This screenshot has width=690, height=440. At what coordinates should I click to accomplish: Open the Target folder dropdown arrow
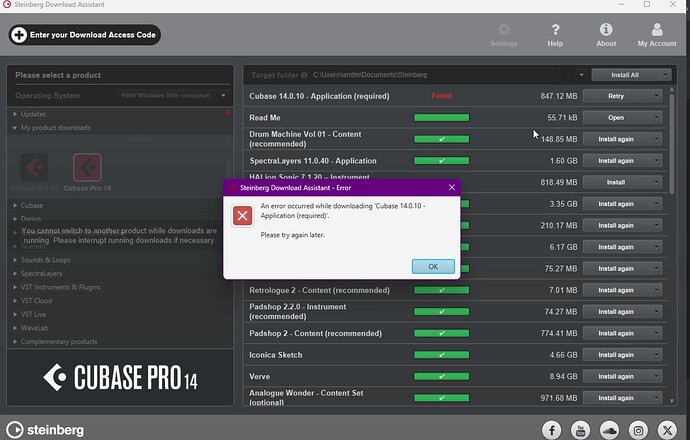tap(581, 75)
